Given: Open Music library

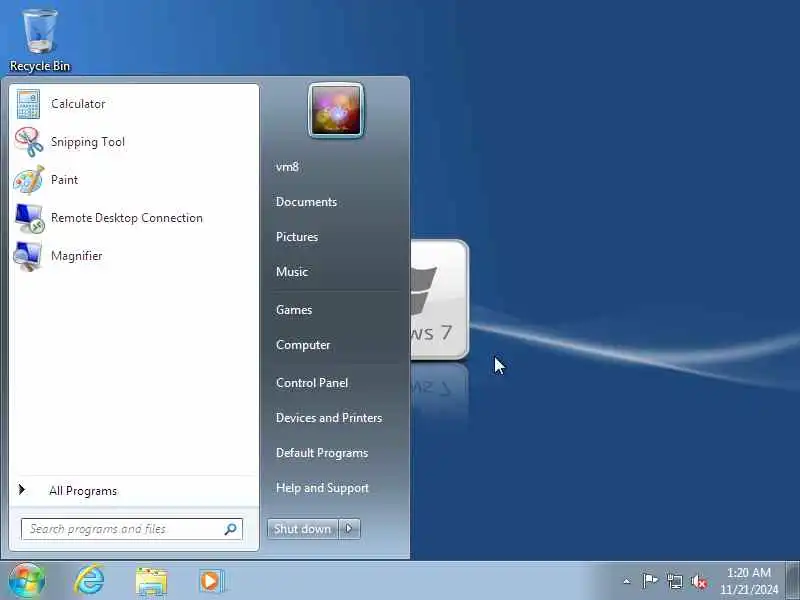Looking at the screenshot, I should click(x=292, y=271).
